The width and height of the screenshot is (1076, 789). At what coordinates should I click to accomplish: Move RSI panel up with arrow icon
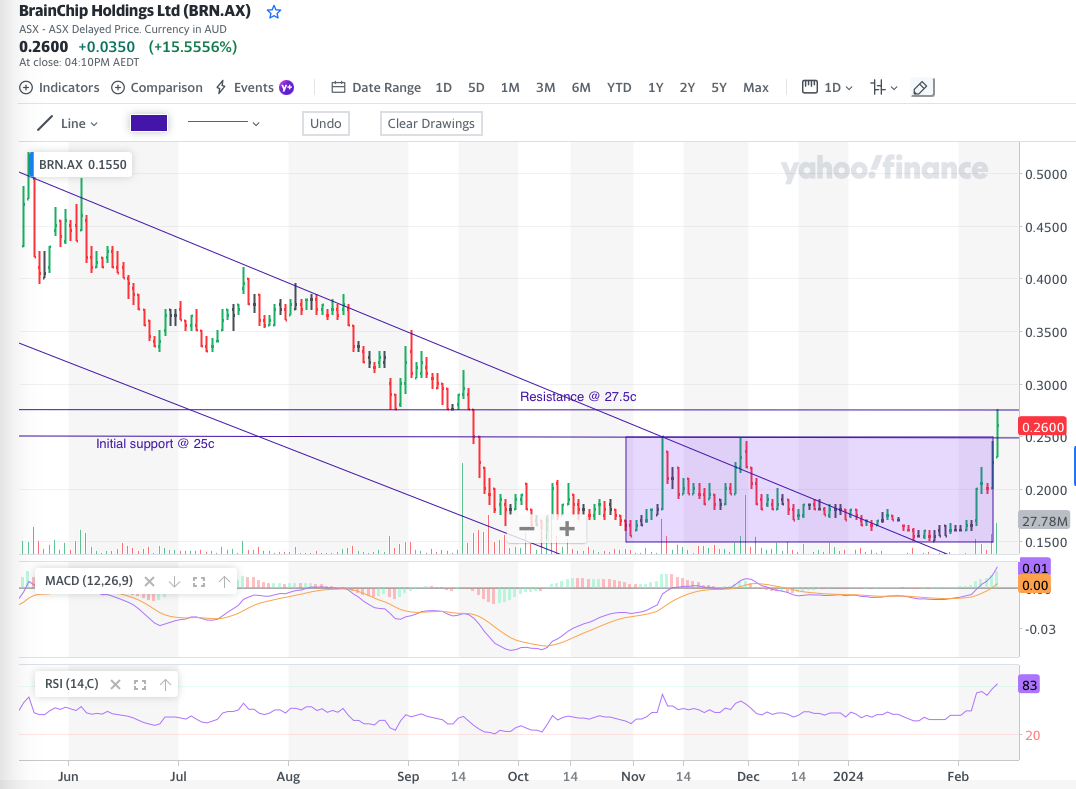point(165,685)
